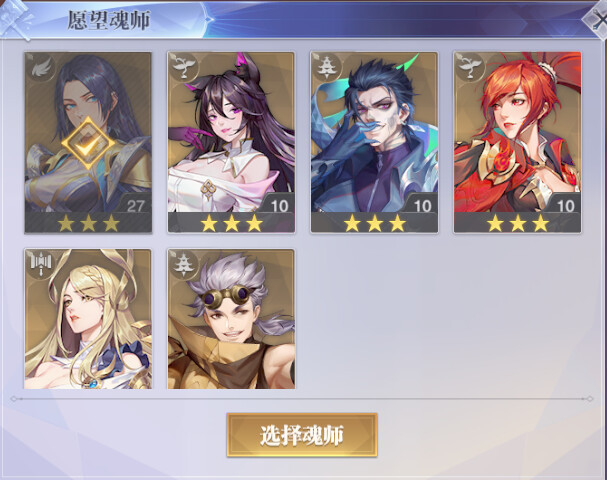Click the level 10 badge on red-haired card
607x480 pixels.
(565, 206)
